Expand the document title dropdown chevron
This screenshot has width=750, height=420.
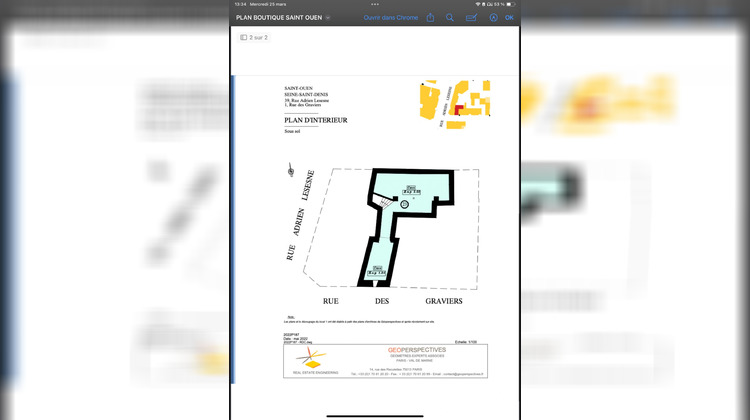coord(328,18)
